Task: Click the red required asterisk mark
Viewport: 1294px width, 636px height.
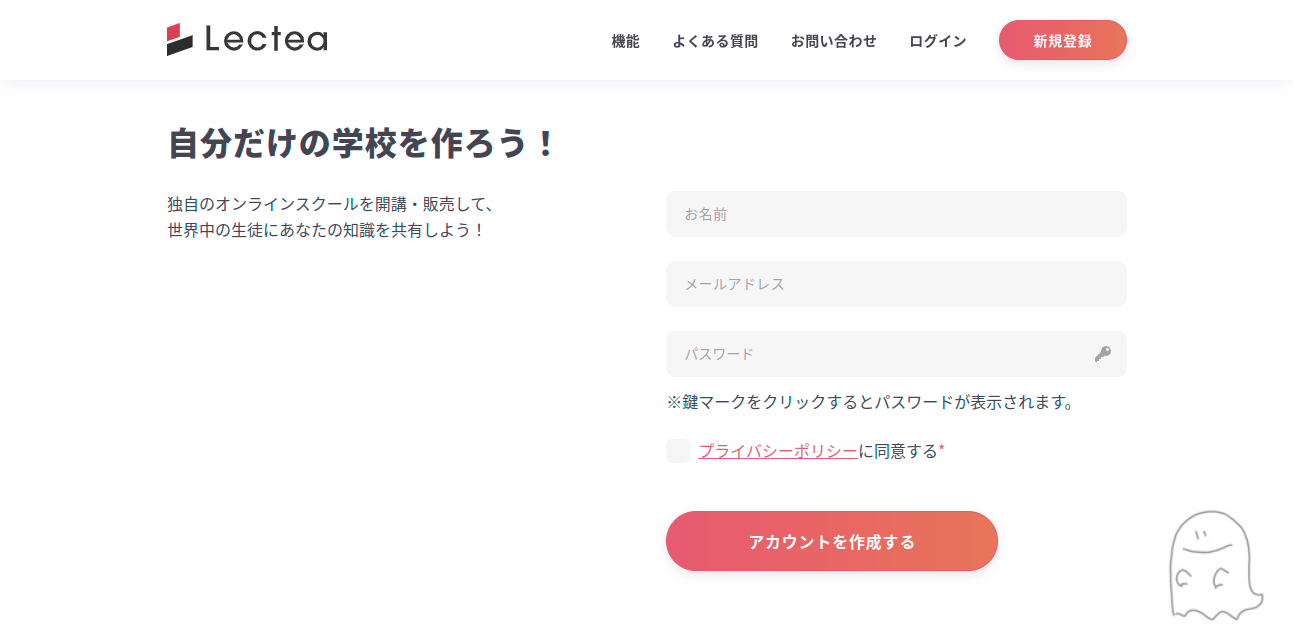Action: coord(942,449)
